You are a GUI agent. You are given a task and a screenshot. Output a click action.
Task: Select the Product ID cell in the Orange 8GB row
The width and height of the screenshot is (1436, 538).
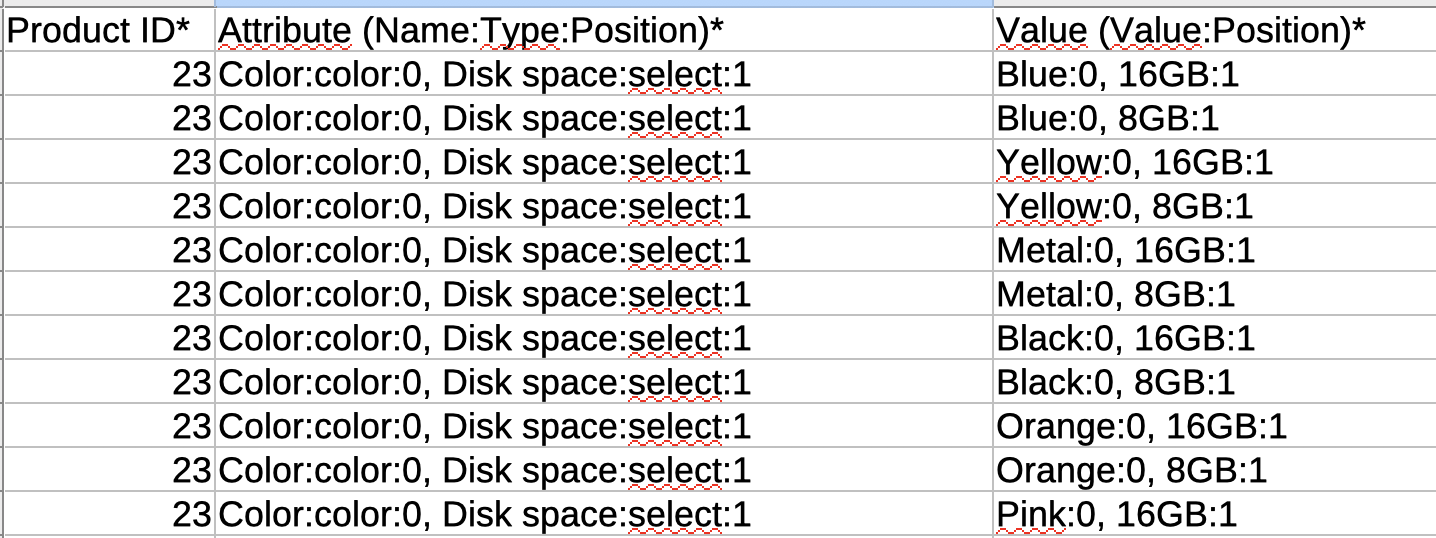(108, 471)
